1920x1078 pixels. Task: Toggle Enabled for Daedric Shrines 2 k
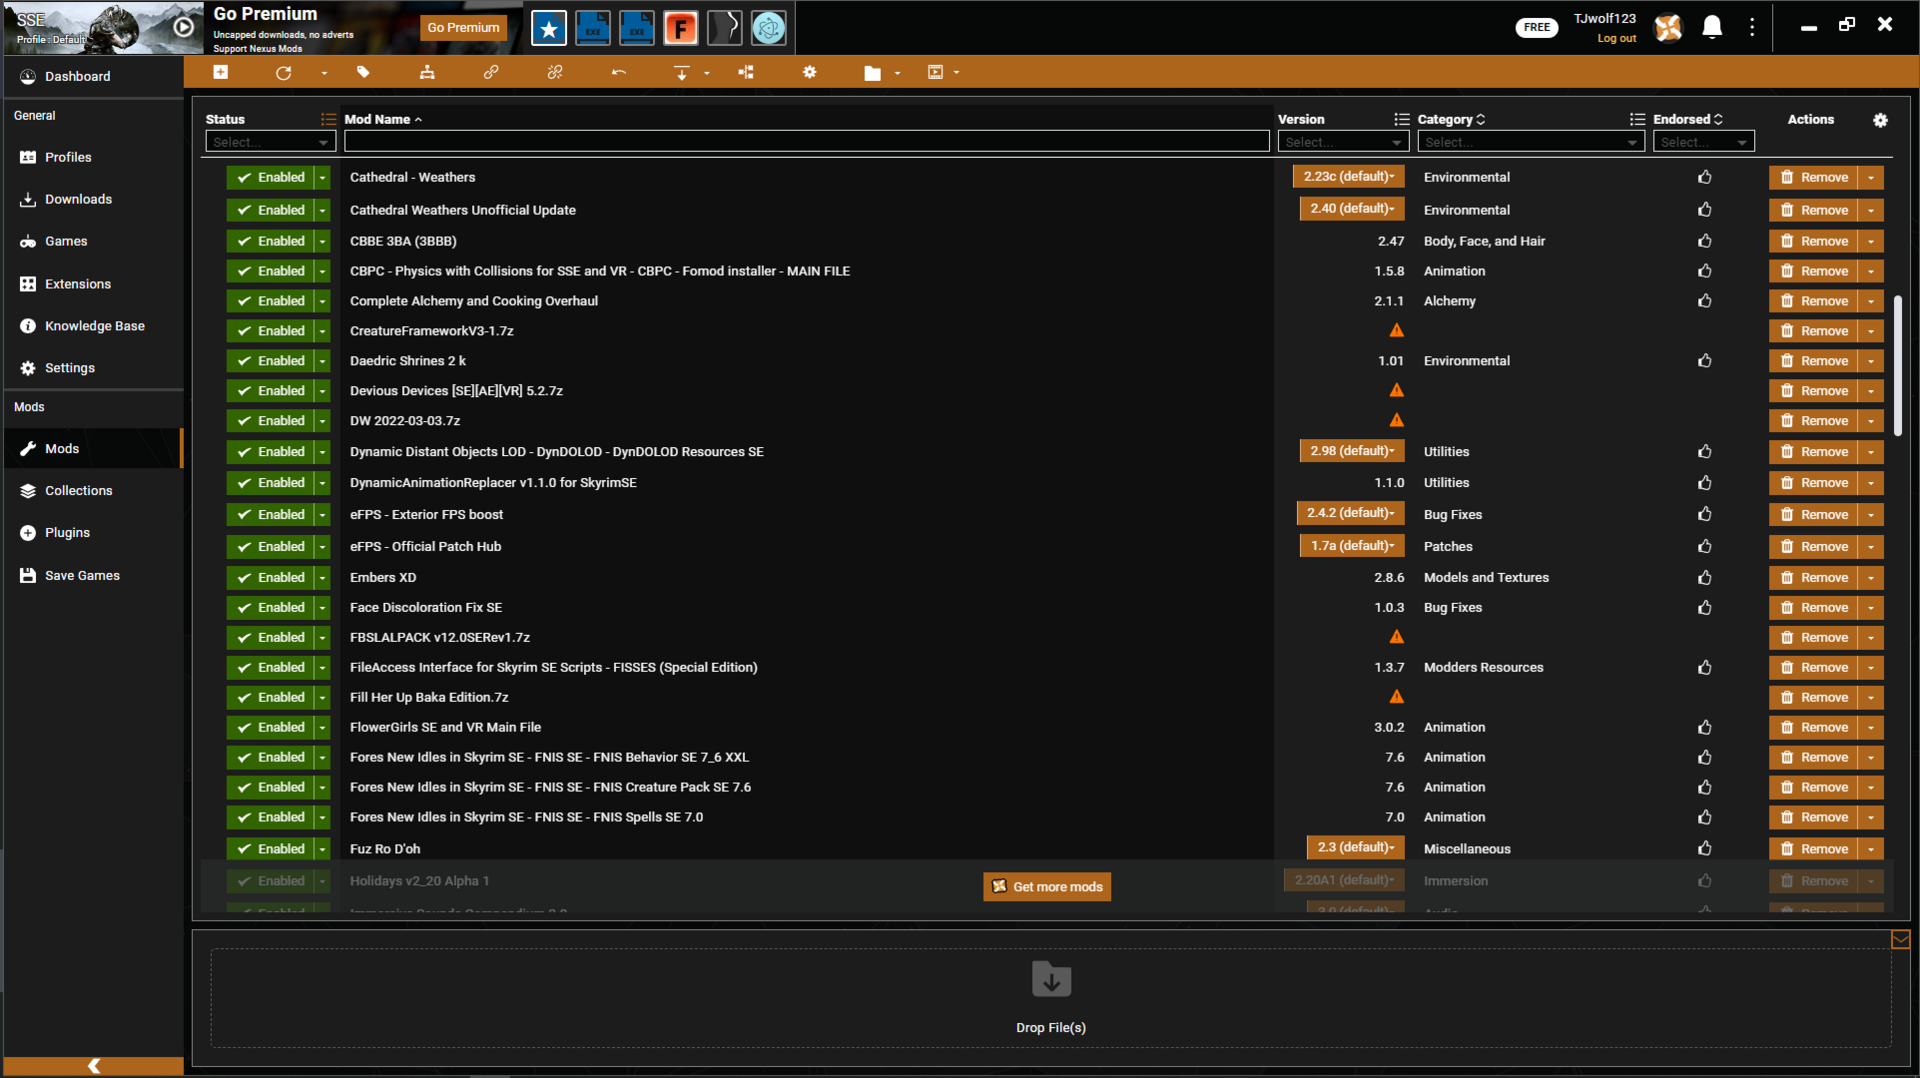tap(270, 361)
